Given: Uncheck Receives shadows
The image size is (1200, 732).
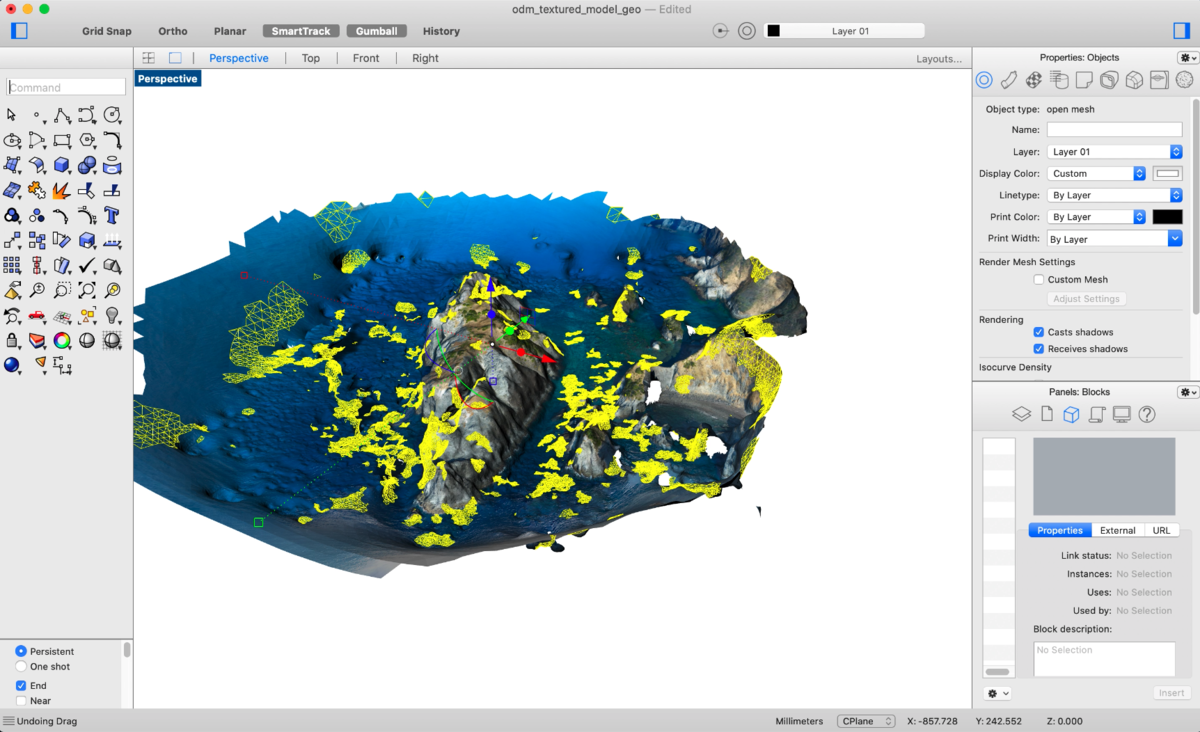Looking at the screenshot, I should pyautogui.click(x=1039, y=349).
